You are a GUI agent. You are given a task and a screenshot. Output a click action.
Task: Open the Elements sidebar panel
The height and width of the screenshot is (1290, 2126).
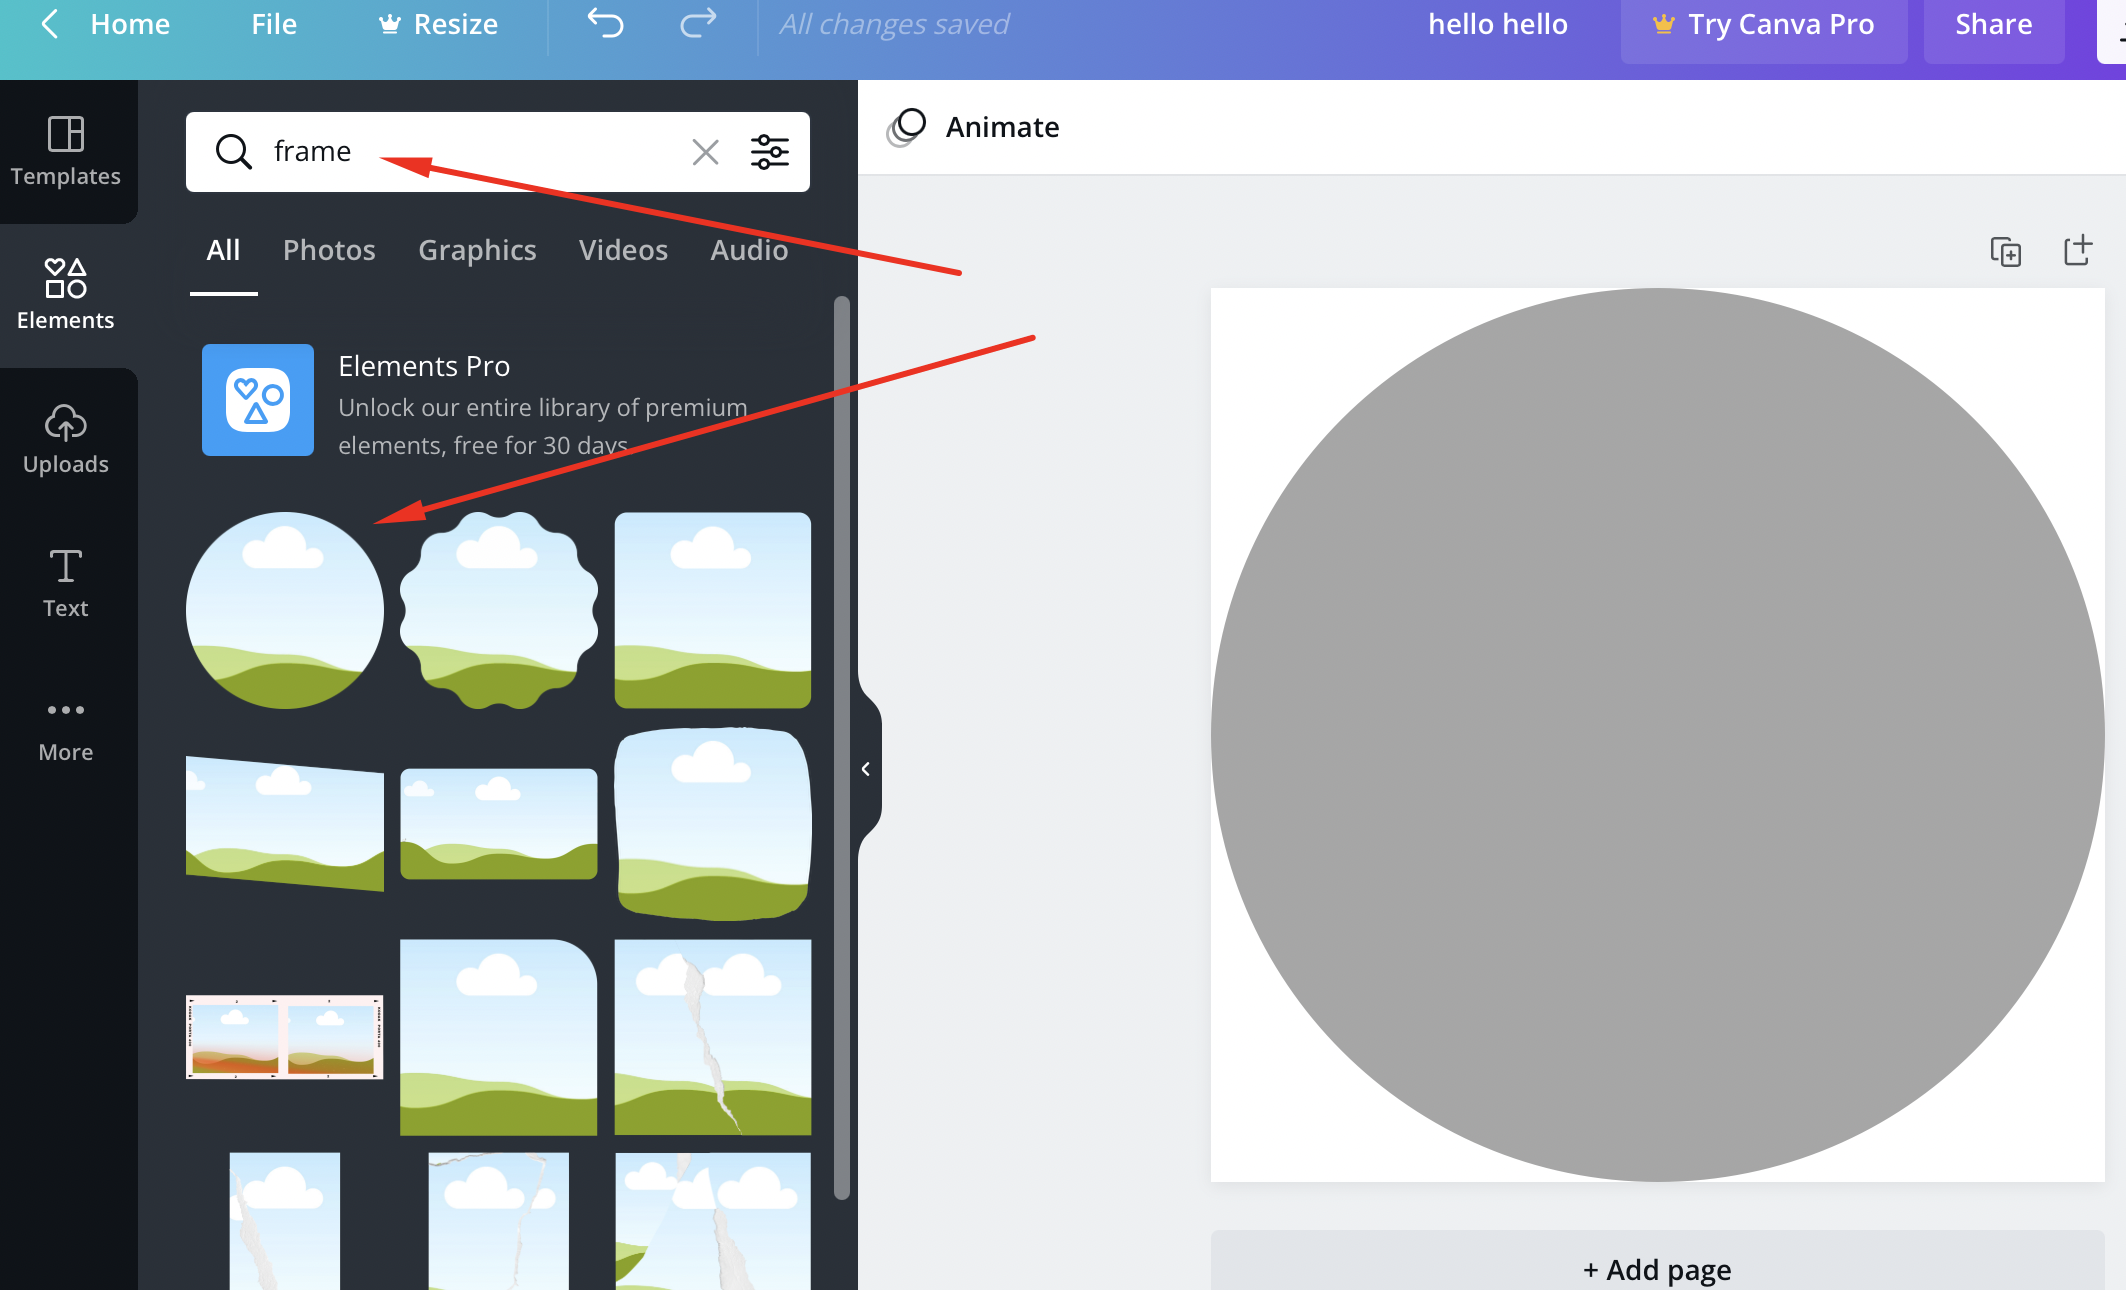[66, 294]
